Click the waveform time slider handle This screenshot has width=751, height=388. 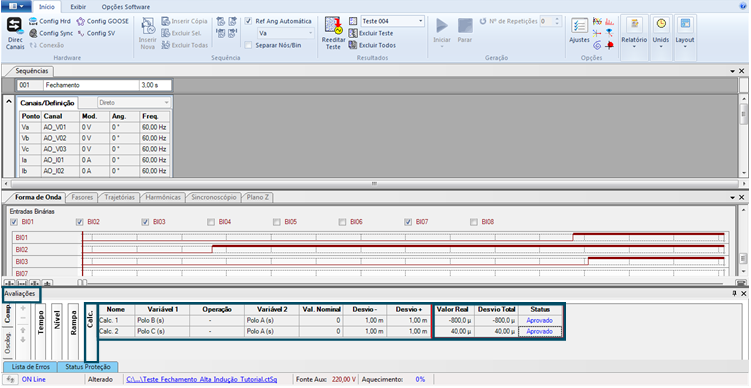(x=83, y=283)
